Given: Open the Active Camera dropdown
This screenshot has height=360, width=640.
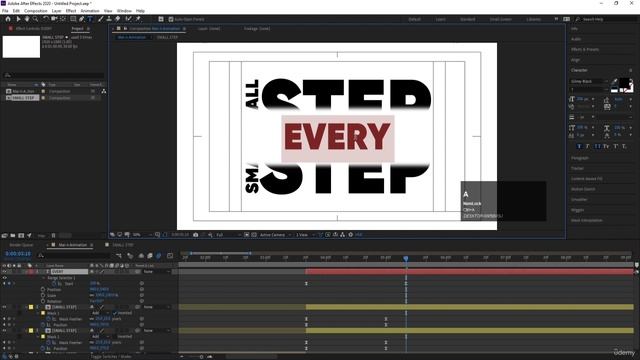Looking at the screenshot, I should tap(276, 235).
